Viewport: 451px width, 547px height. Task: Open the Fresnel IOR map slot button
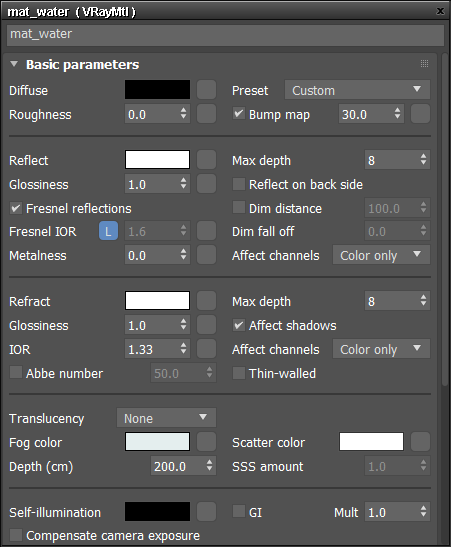tap(206, 231)
